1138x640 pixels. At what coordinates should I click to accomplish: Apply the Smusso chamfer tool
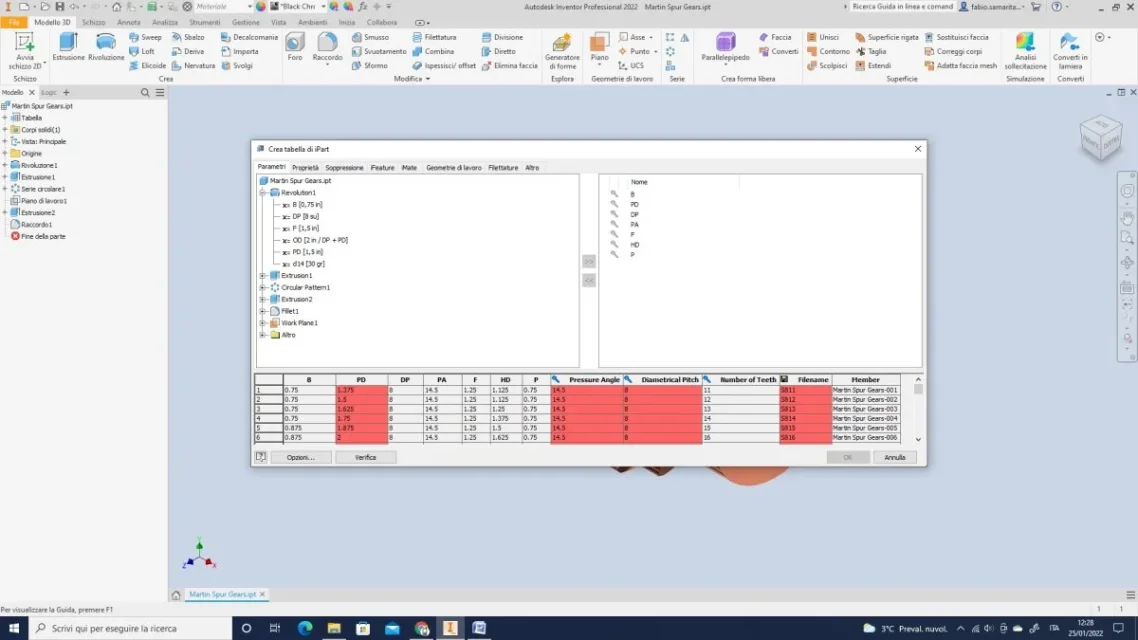click(x=370, y=37)
